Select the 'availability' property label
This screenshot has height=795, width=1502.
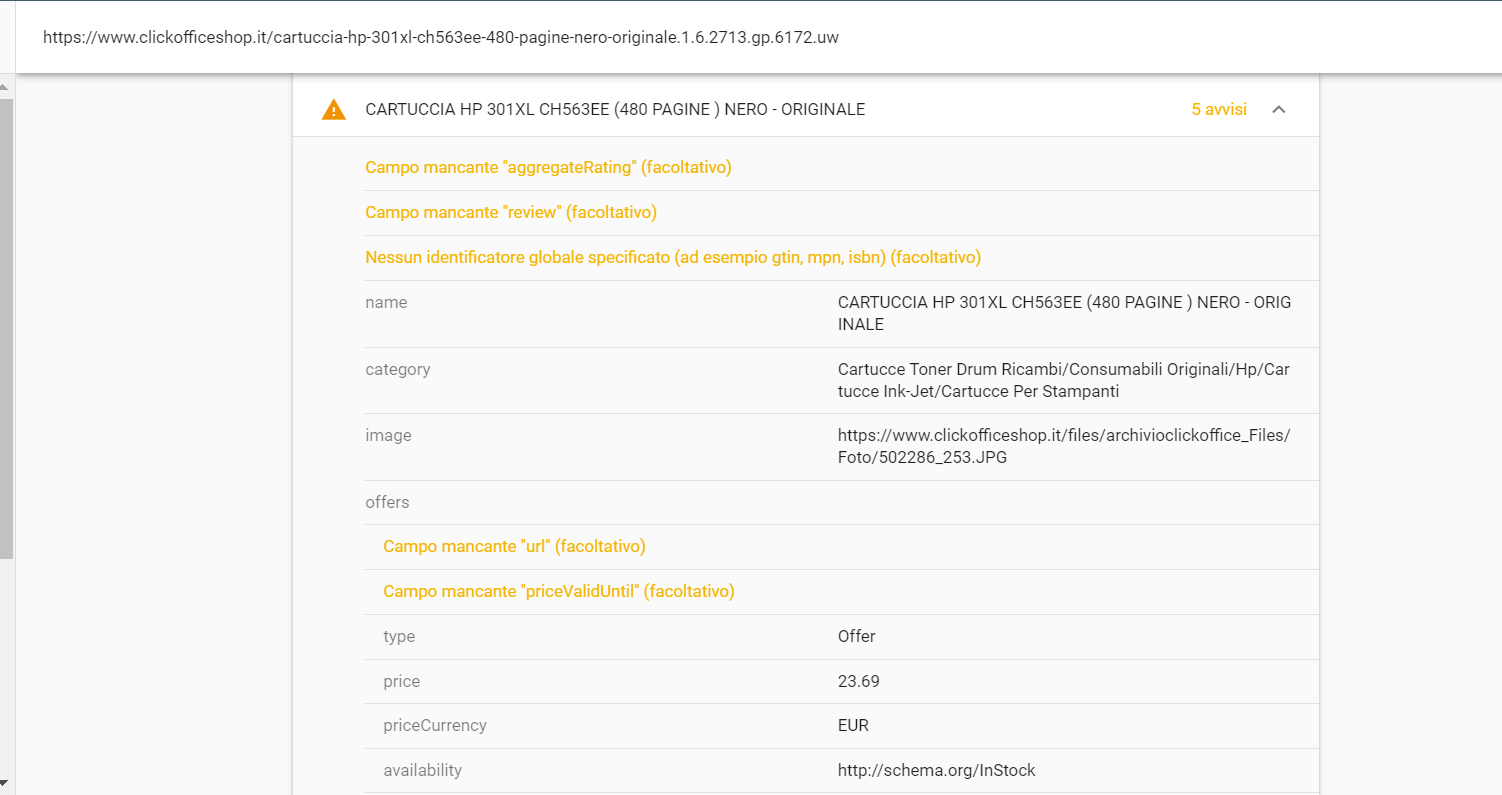point(422,771)
